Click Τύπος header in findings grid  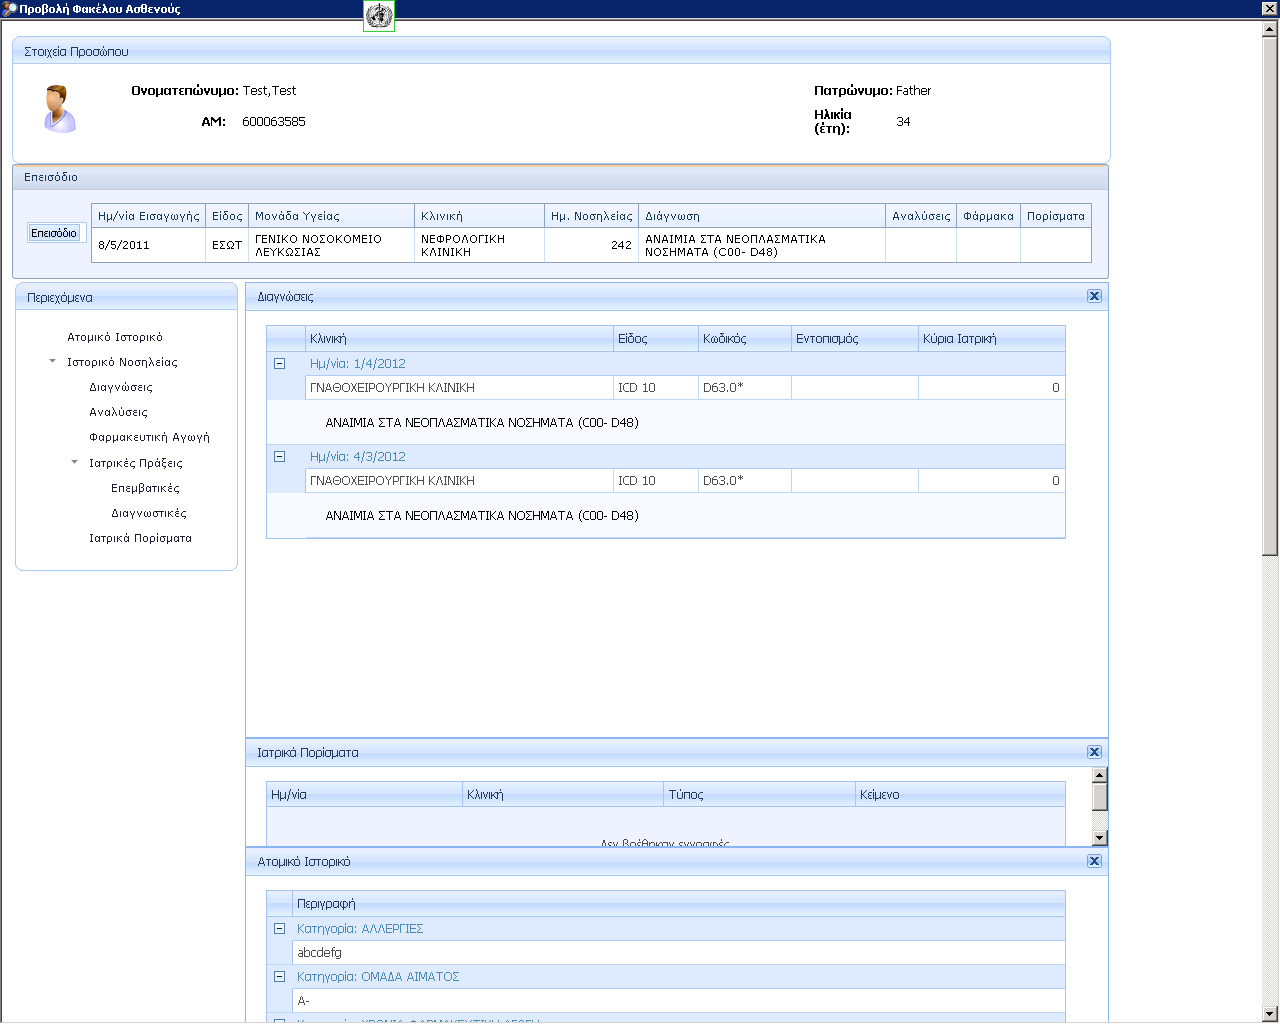759,795
